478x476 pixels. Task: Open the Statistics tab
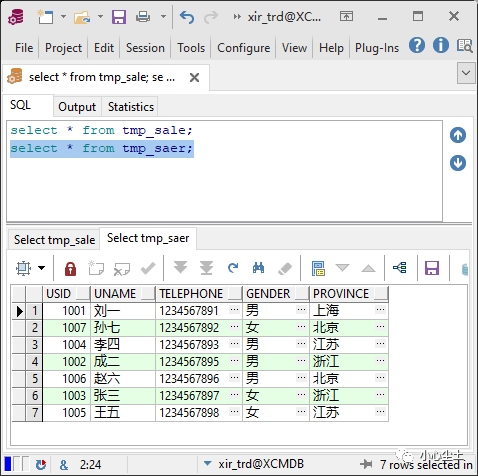click(x=131, y=107)
